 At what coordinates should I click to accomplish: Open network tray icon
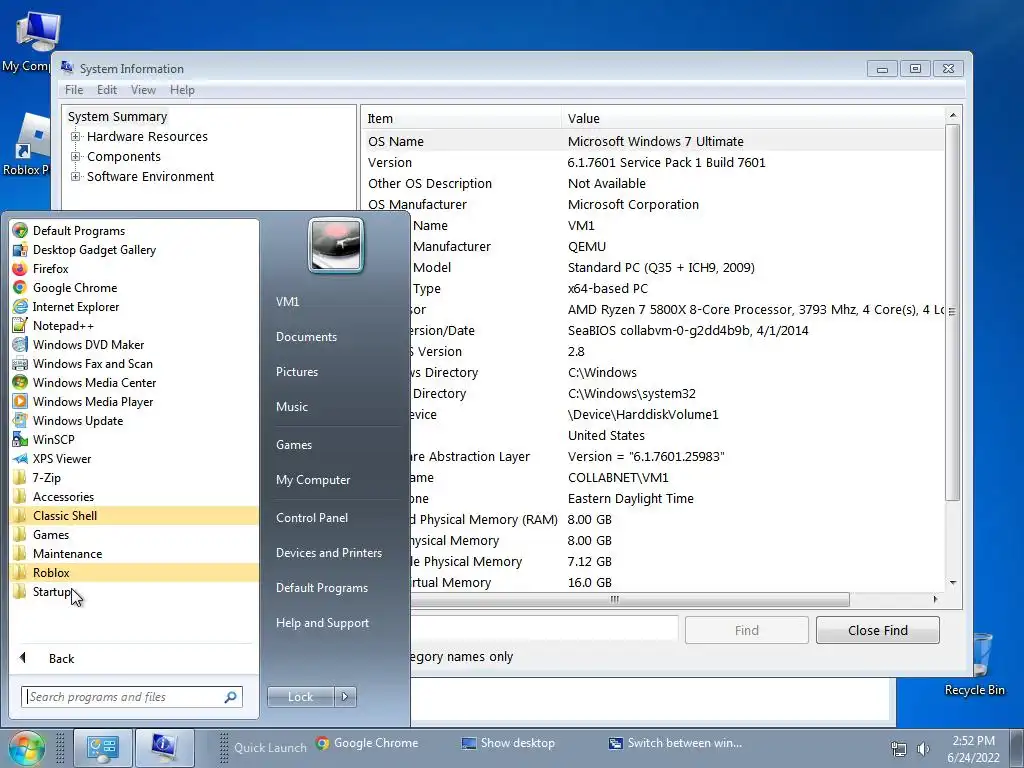[x=899, y=748]
